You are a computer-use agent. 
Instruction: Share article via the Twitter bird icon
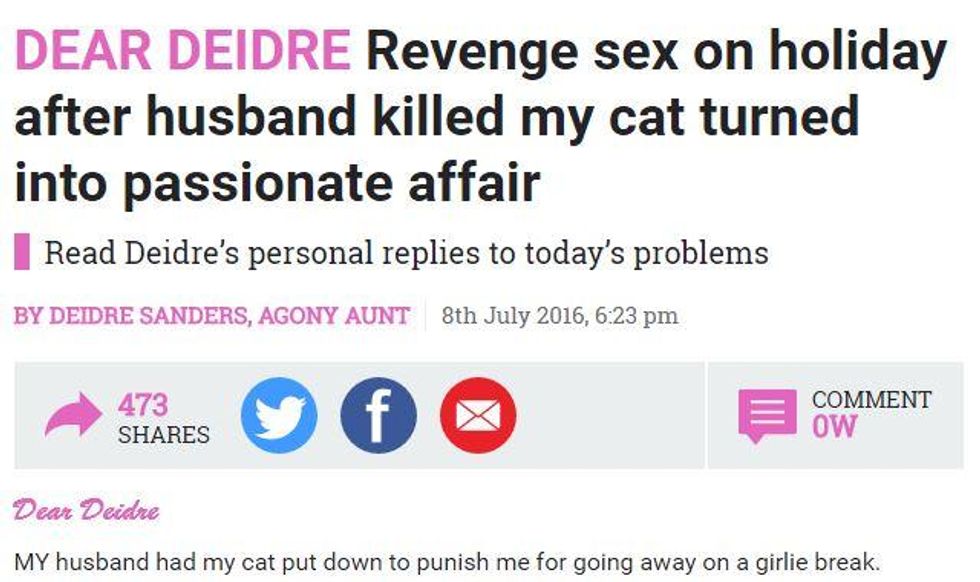[x=279, y=415]
